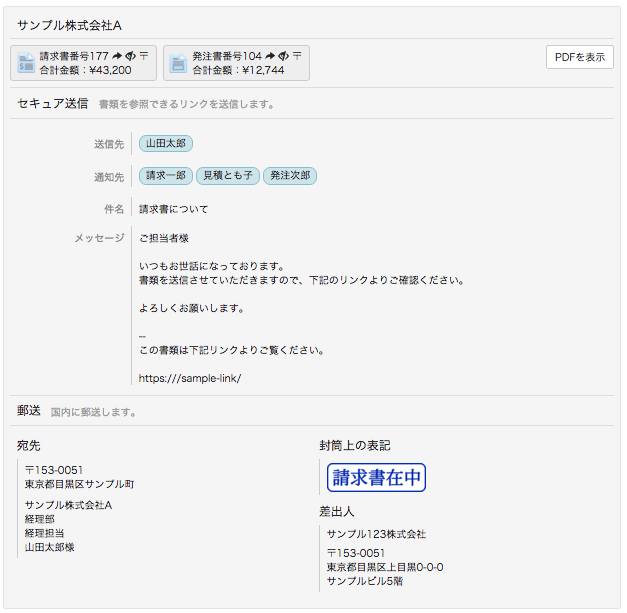Screen dimensions: 627x613
Task: Click the 経理担当 line in destination
Action: 44,533
